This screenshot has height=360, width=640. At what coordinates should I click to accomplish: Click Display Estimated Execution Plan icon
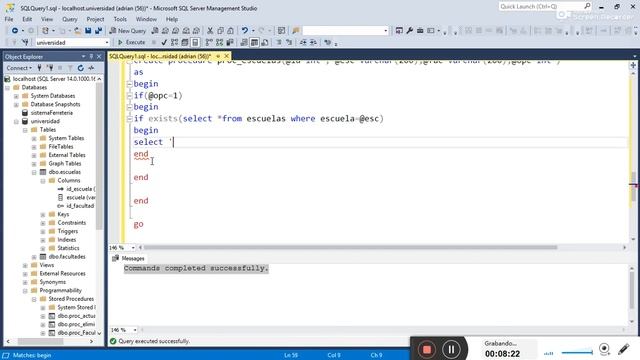pos(174,42)
